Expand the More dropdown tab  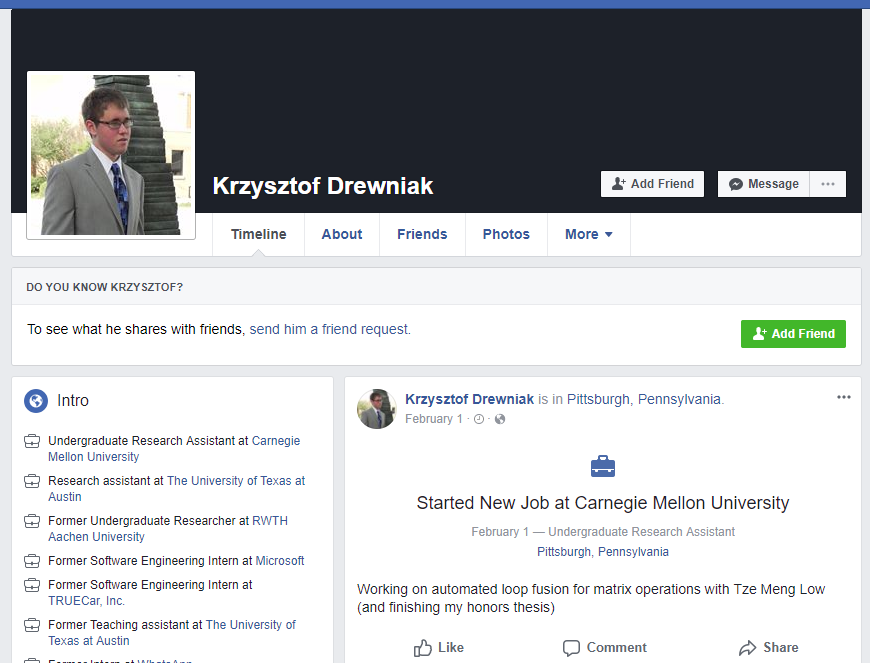click(x=589, y=234)
